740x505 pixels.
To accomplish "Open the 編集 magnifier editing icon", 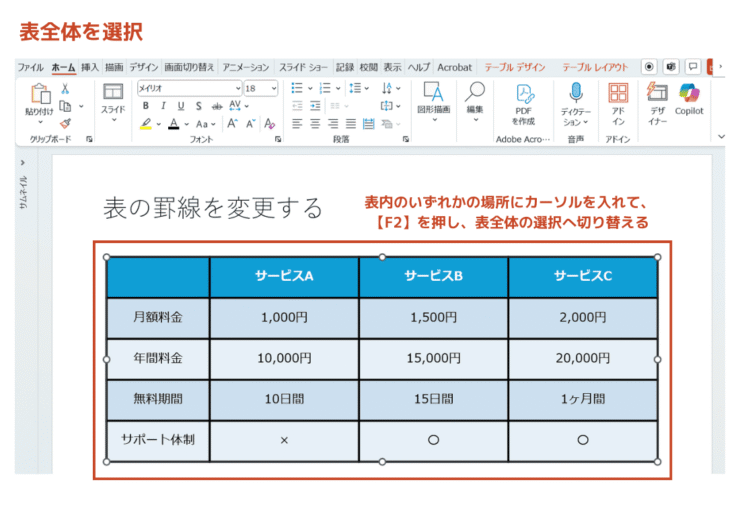I will pyautogui.click(x=475, y=92).
